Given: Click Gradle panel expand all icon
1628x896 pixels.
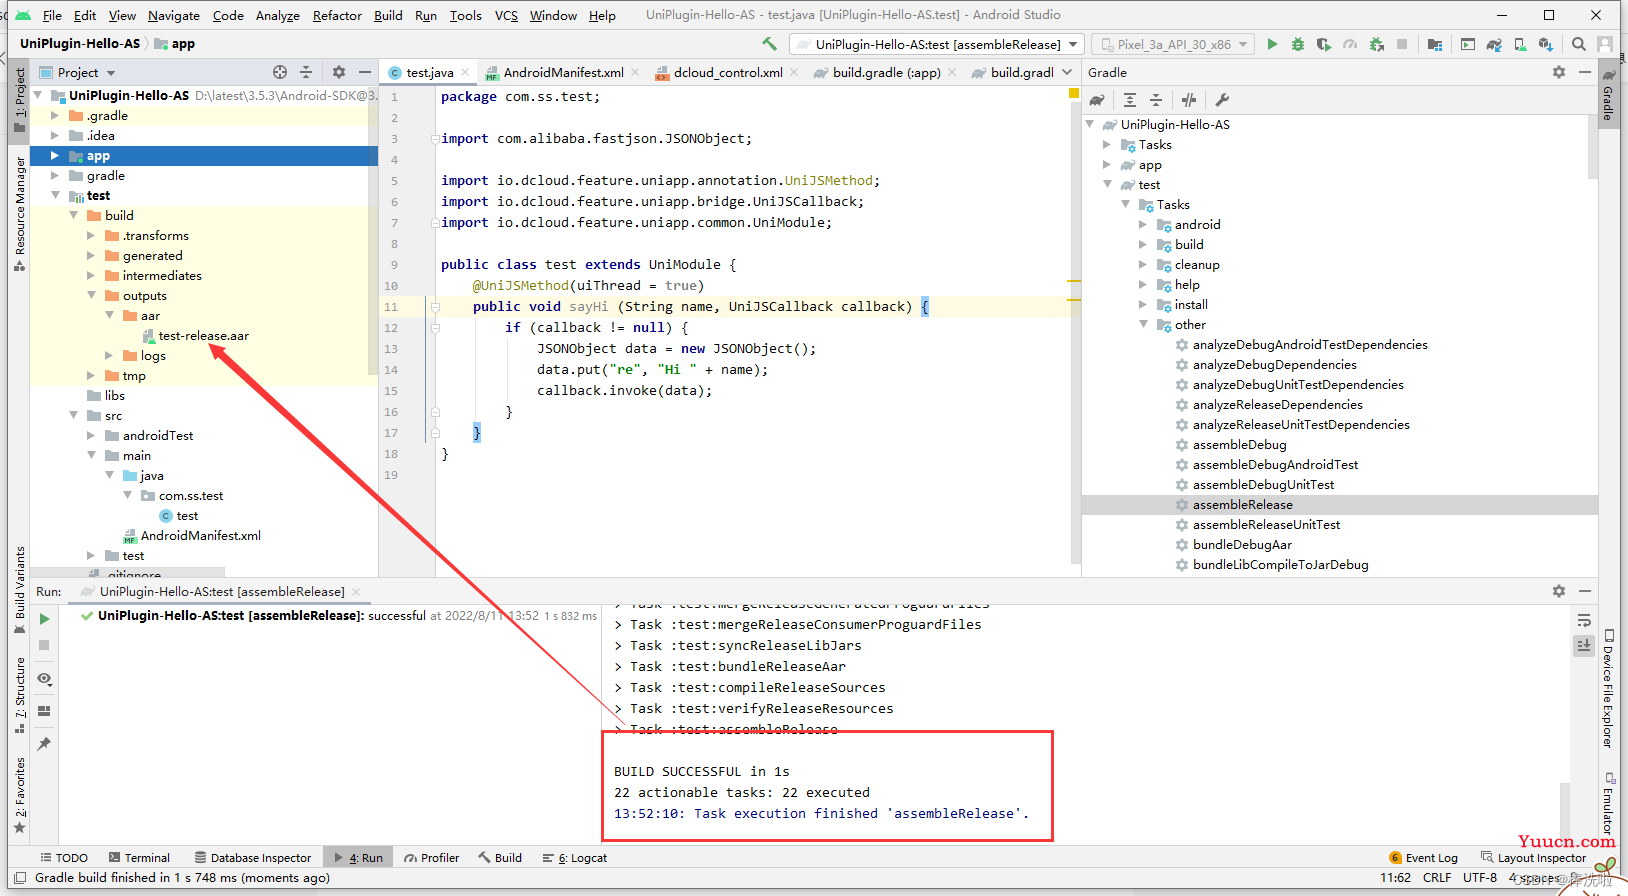Looking at the screenshot, I should pyautogui.click(x=1129, y=100).
